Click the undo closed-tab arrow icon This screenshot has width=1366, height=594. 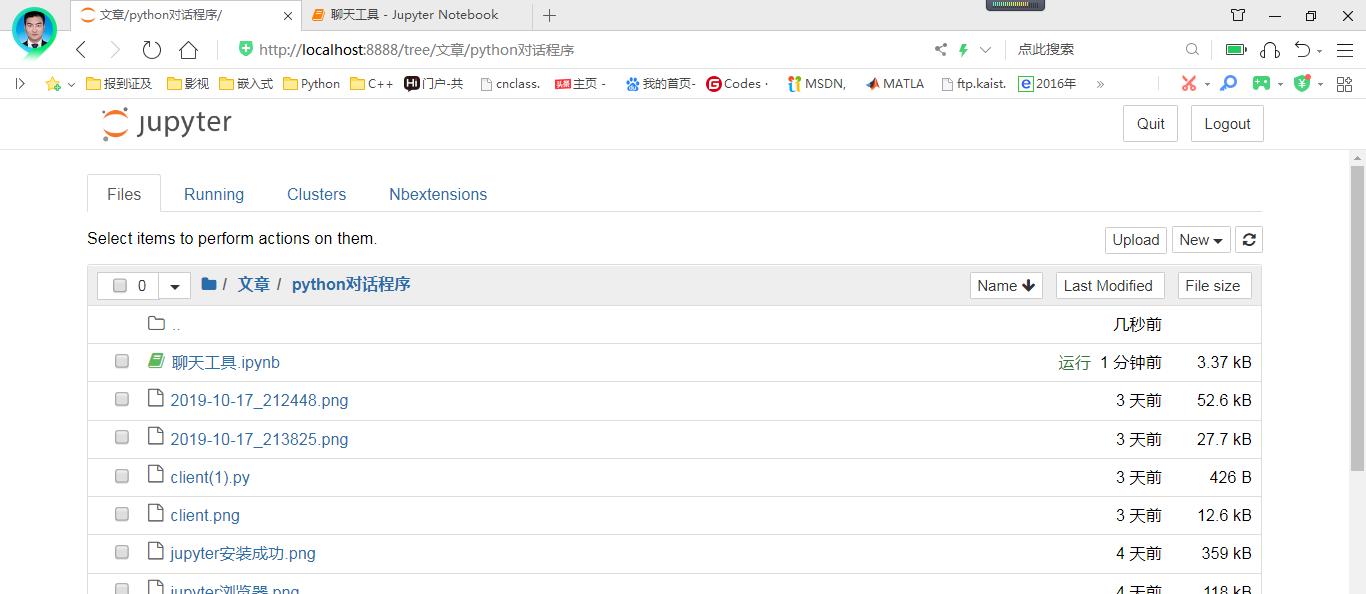(x=1302, y=49)
